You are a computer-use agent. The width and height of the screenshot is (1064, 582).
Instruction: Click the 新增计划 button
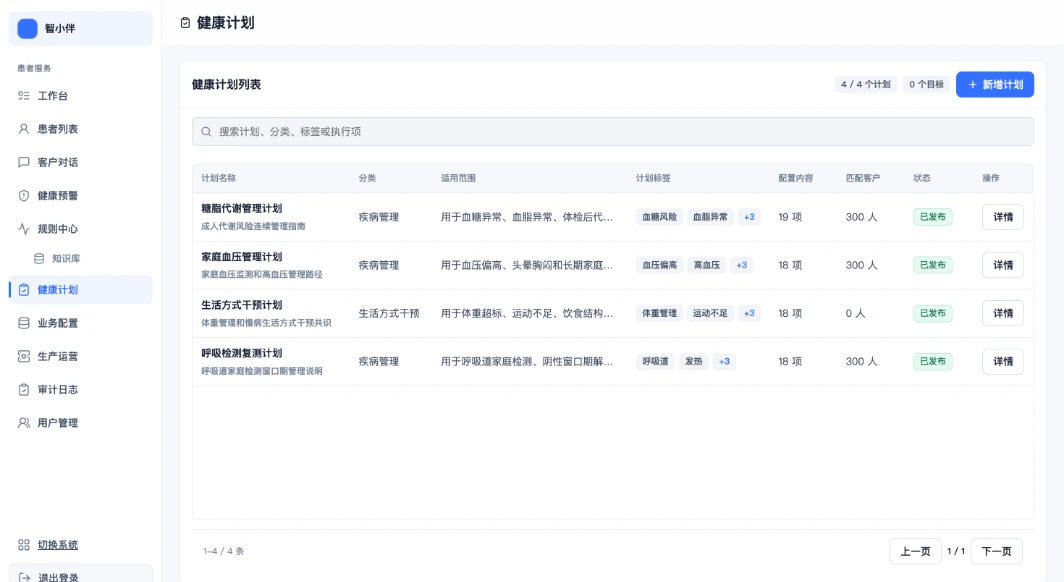(995, 85)
